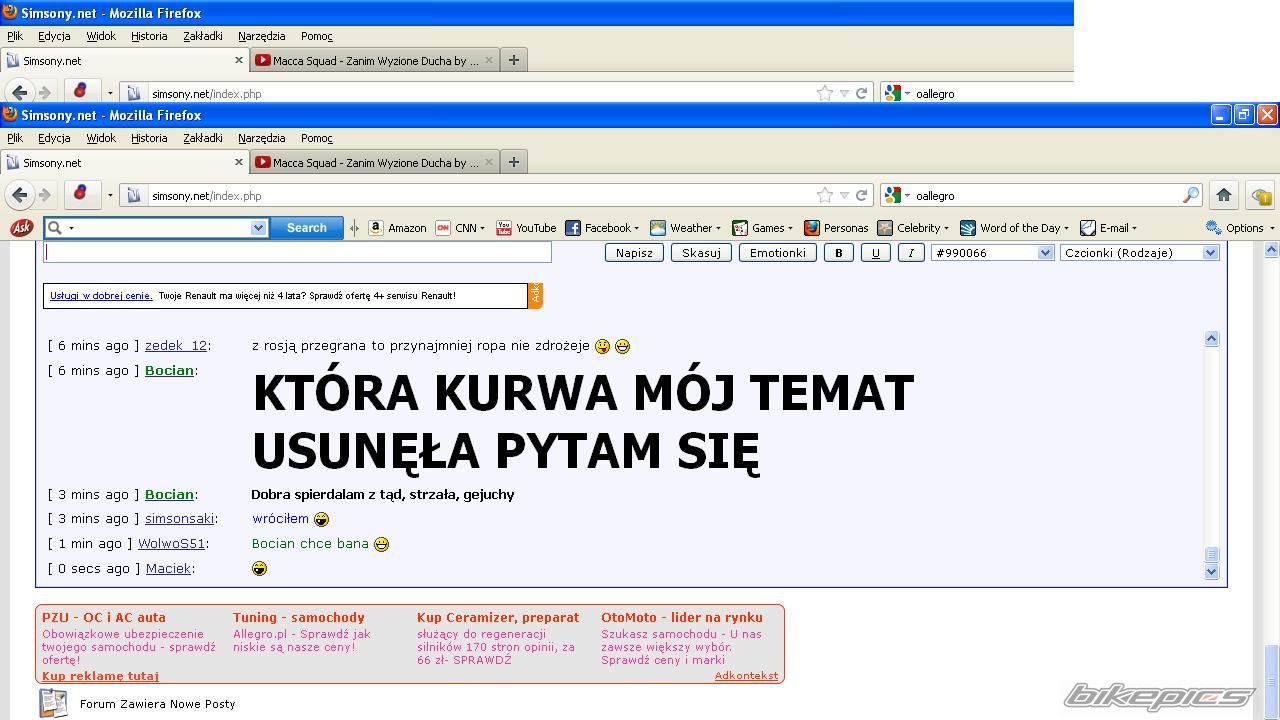Open the Amazon toolbar shortcut
This screenshot has height=720, width=1280.
tap(397, 228)
